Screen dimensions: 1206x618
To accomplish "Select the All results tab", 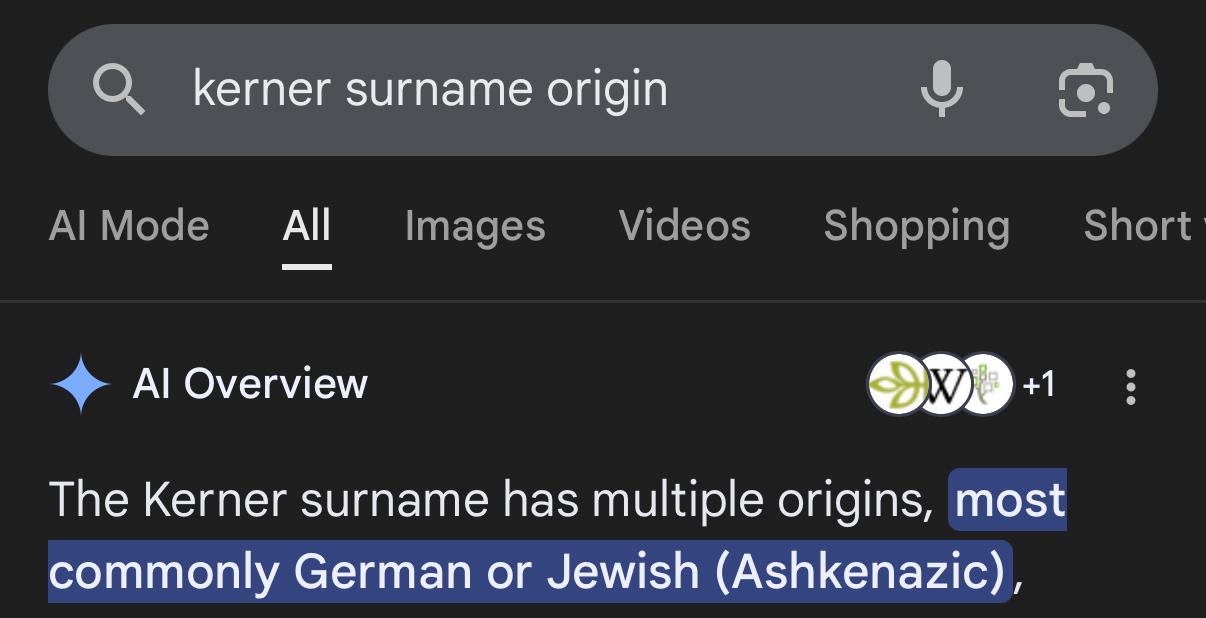I will pos(307,226).
